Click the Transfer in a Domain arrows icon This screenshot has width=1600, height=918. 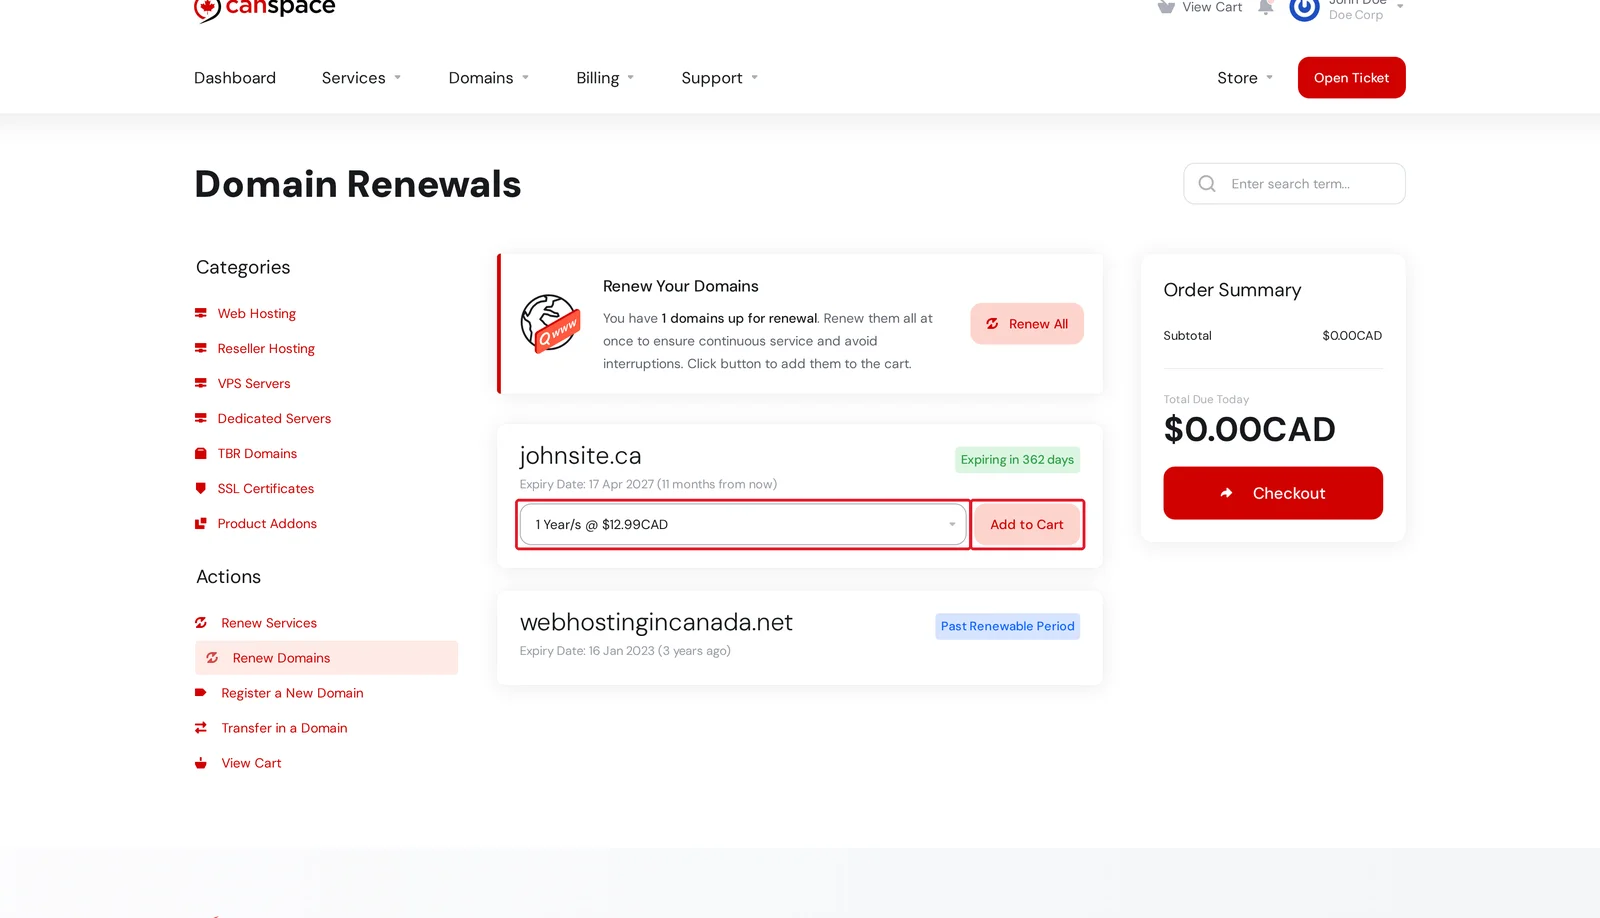[x=201, y=727]
